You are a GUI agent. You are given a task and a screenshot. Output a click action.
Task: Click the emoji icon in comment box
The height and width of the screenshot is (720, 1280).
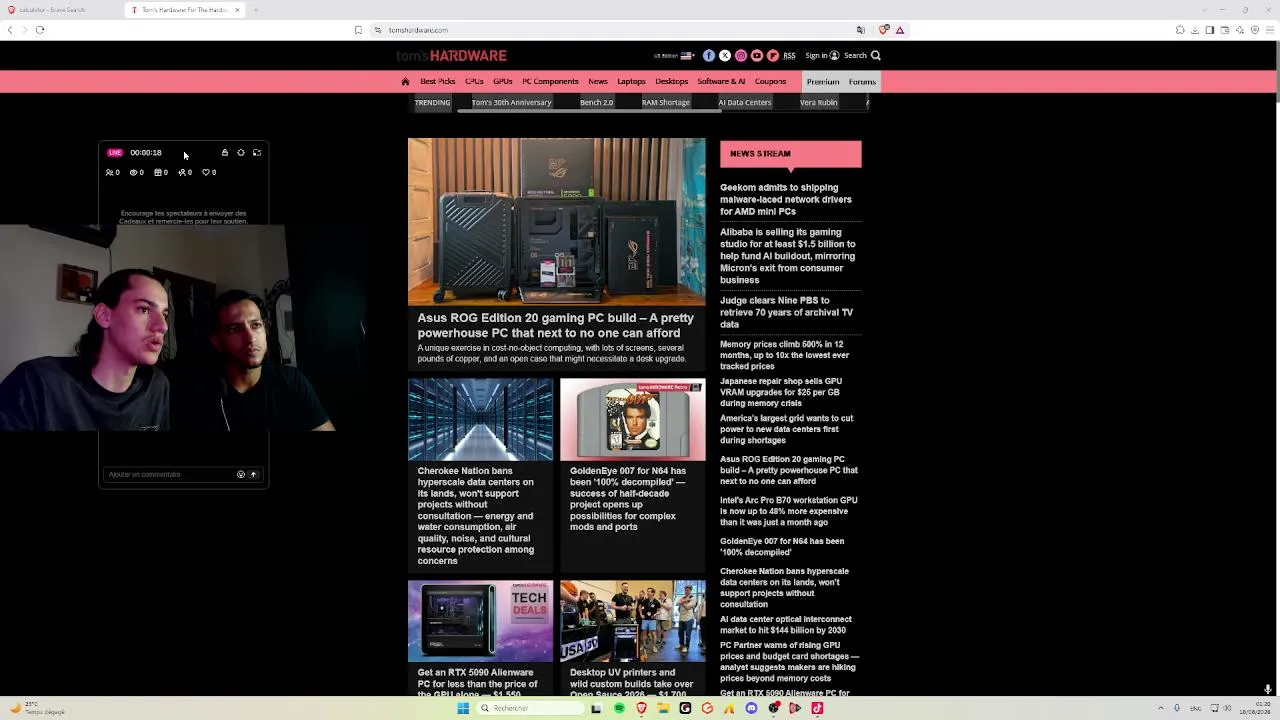pyautogui.click(x=241, y=475)
